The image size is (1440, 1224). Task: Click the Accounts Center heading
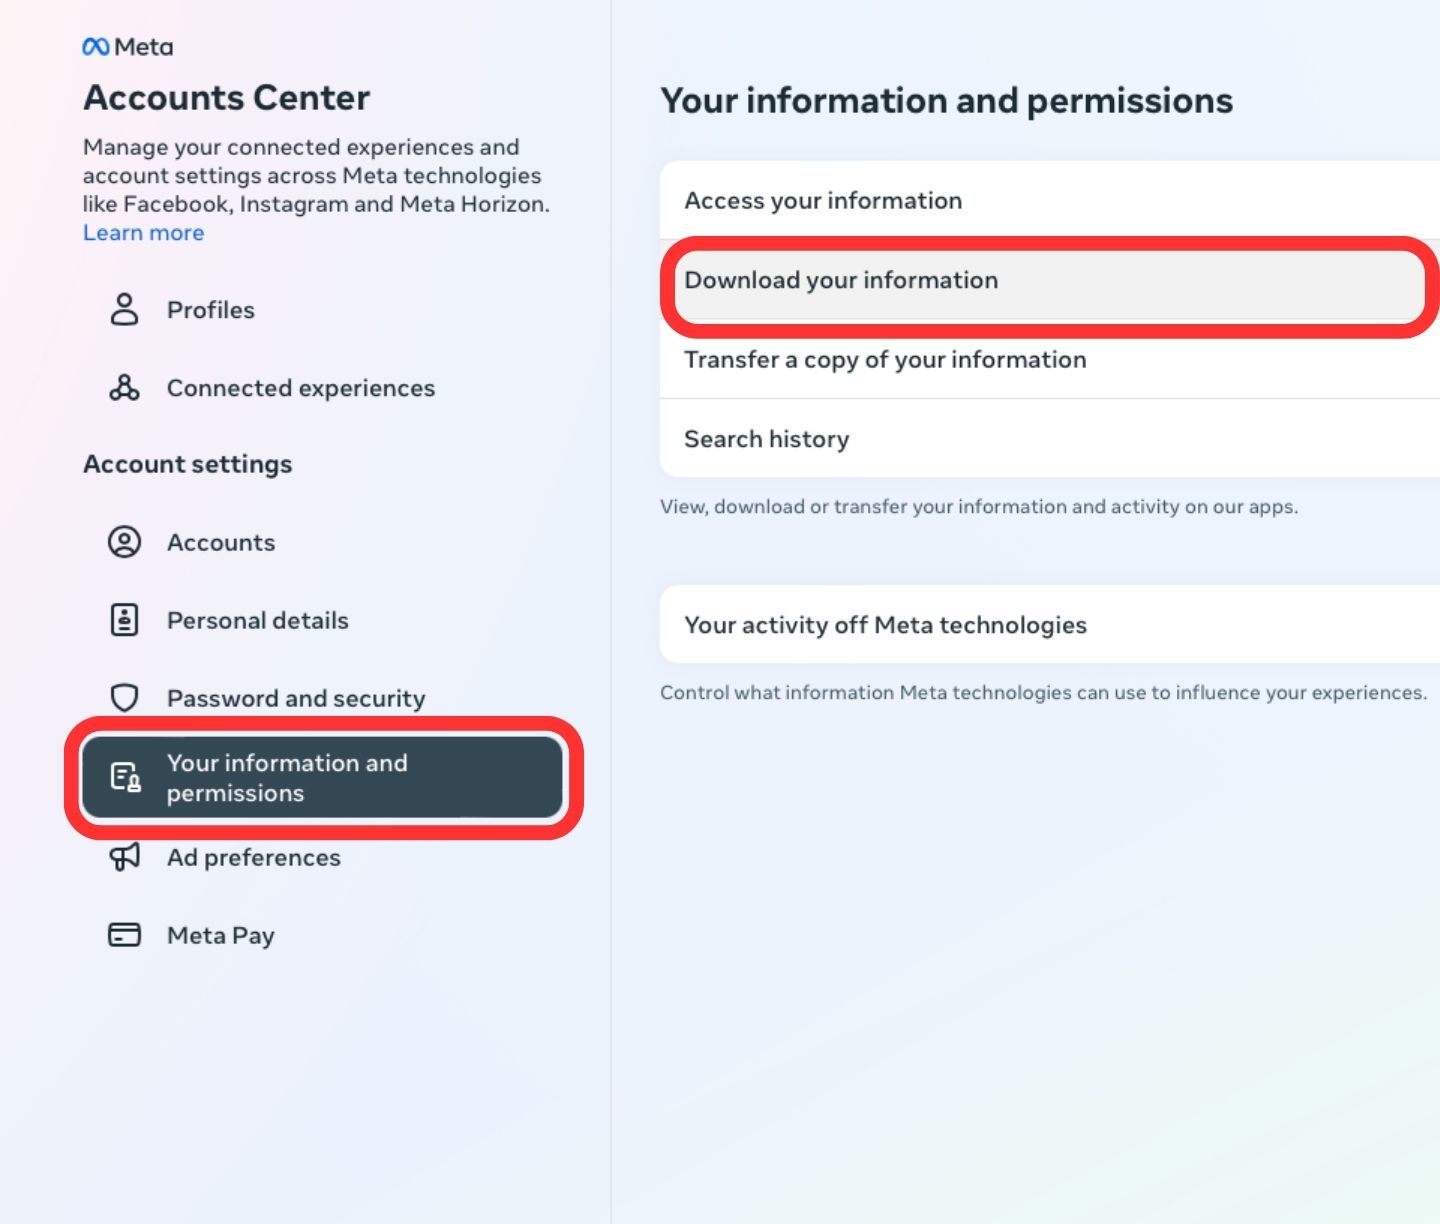click(x=227, y=97)
